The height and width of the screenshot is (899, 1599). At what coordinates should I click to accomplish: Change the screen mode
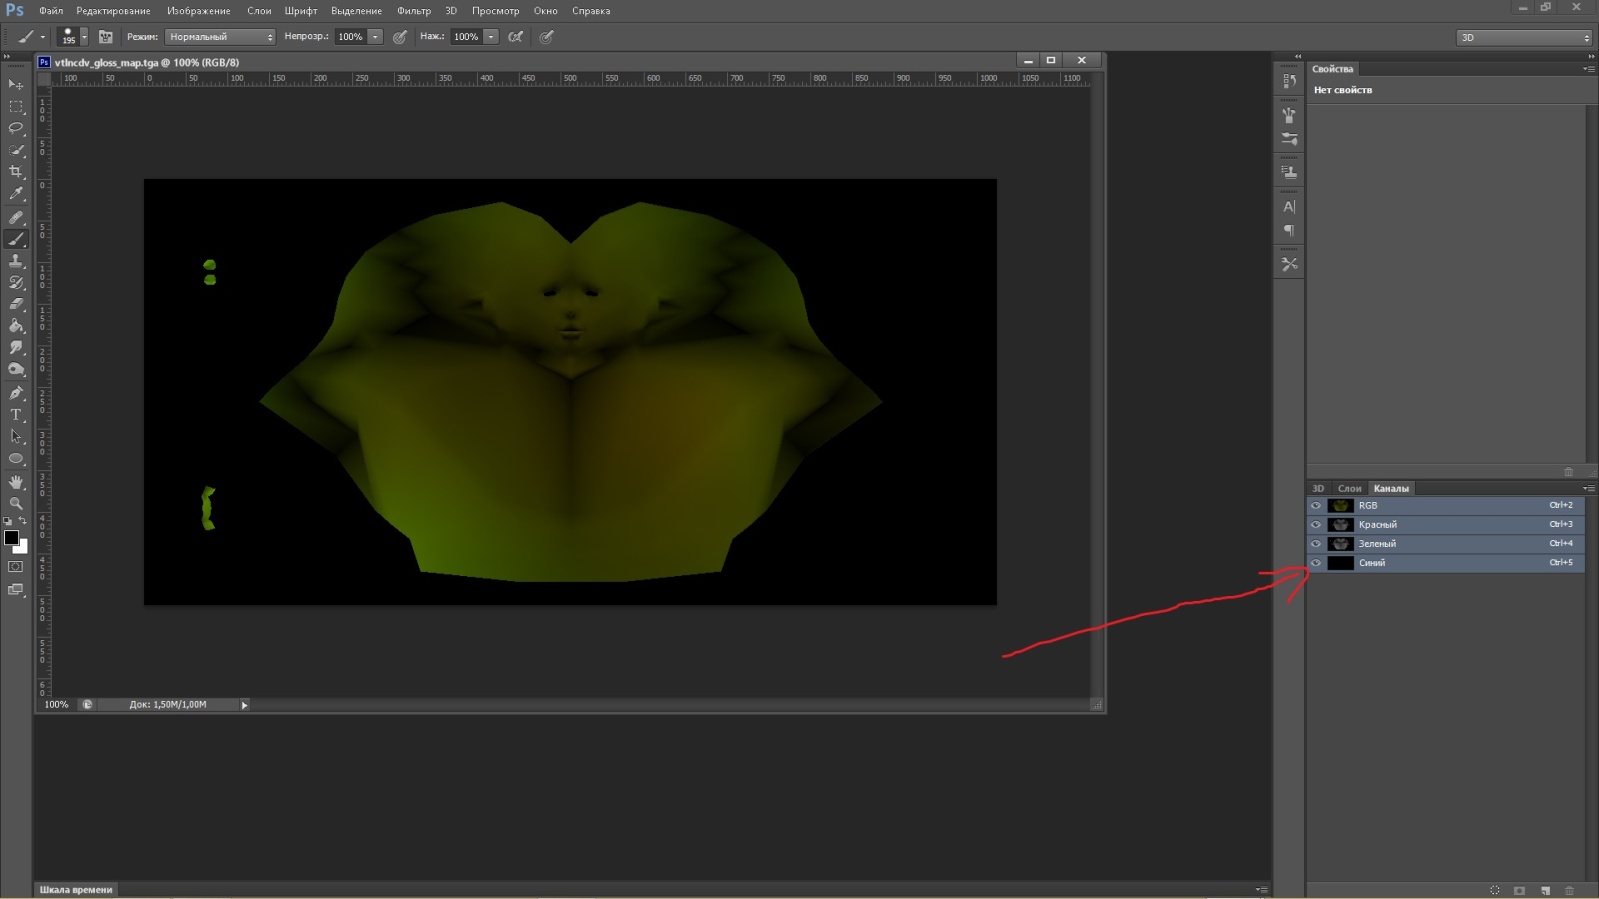[16, 590]
